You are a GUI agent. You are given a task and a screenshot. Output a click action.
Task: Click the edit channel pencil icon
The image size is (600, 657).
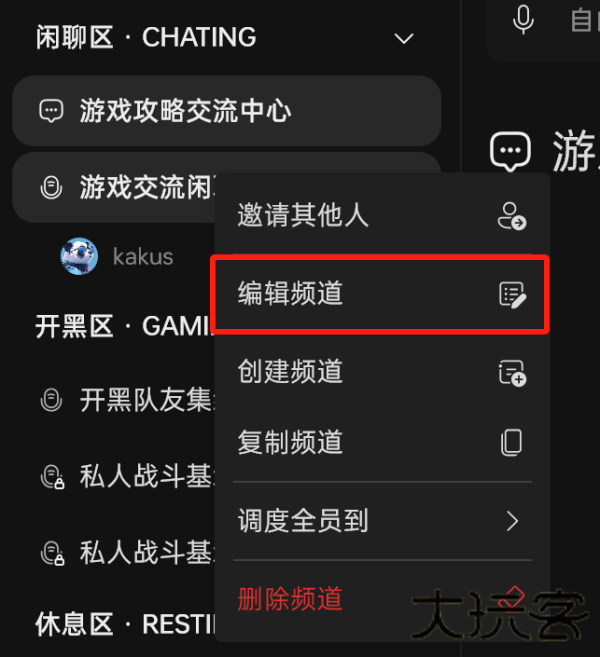coord(512,295)
